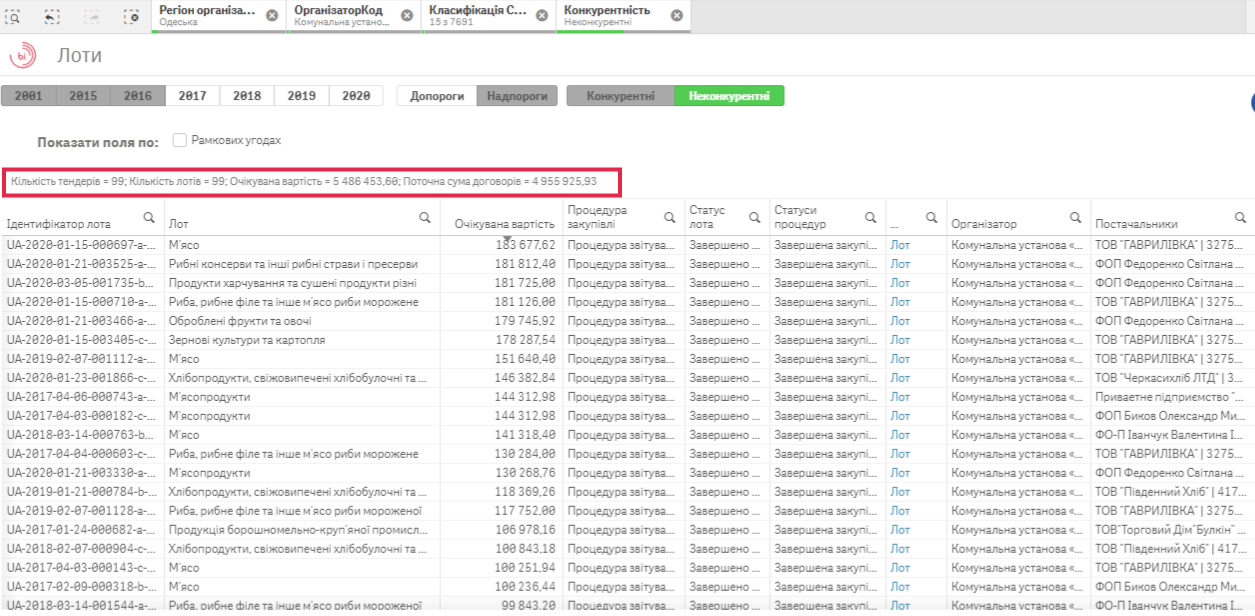Open Лот link for Оброблені фрукти row

900,321
